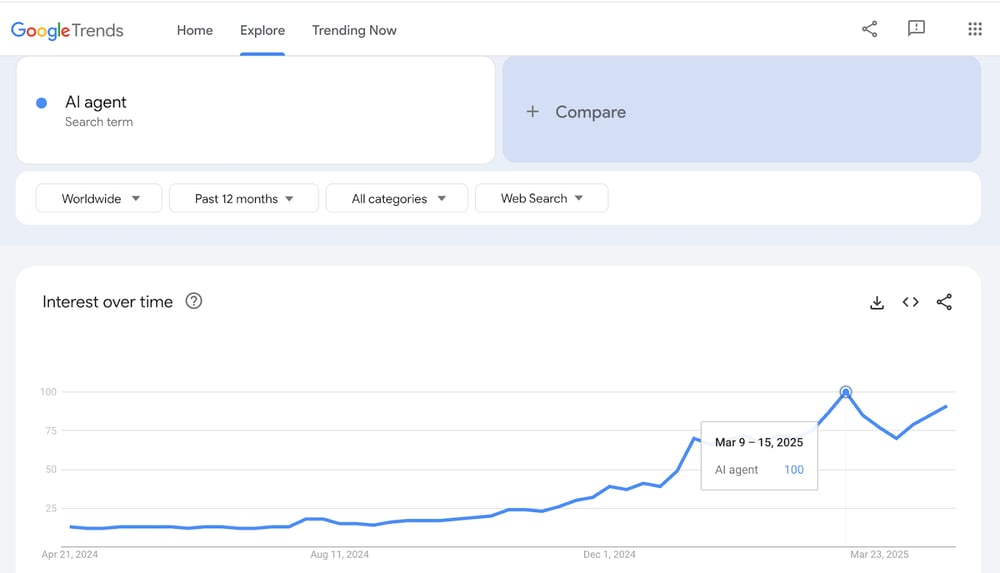The height and width of the screenshot is (573, 1000).
Task: Click the share icon in the top header
Action: coord(869,29)
